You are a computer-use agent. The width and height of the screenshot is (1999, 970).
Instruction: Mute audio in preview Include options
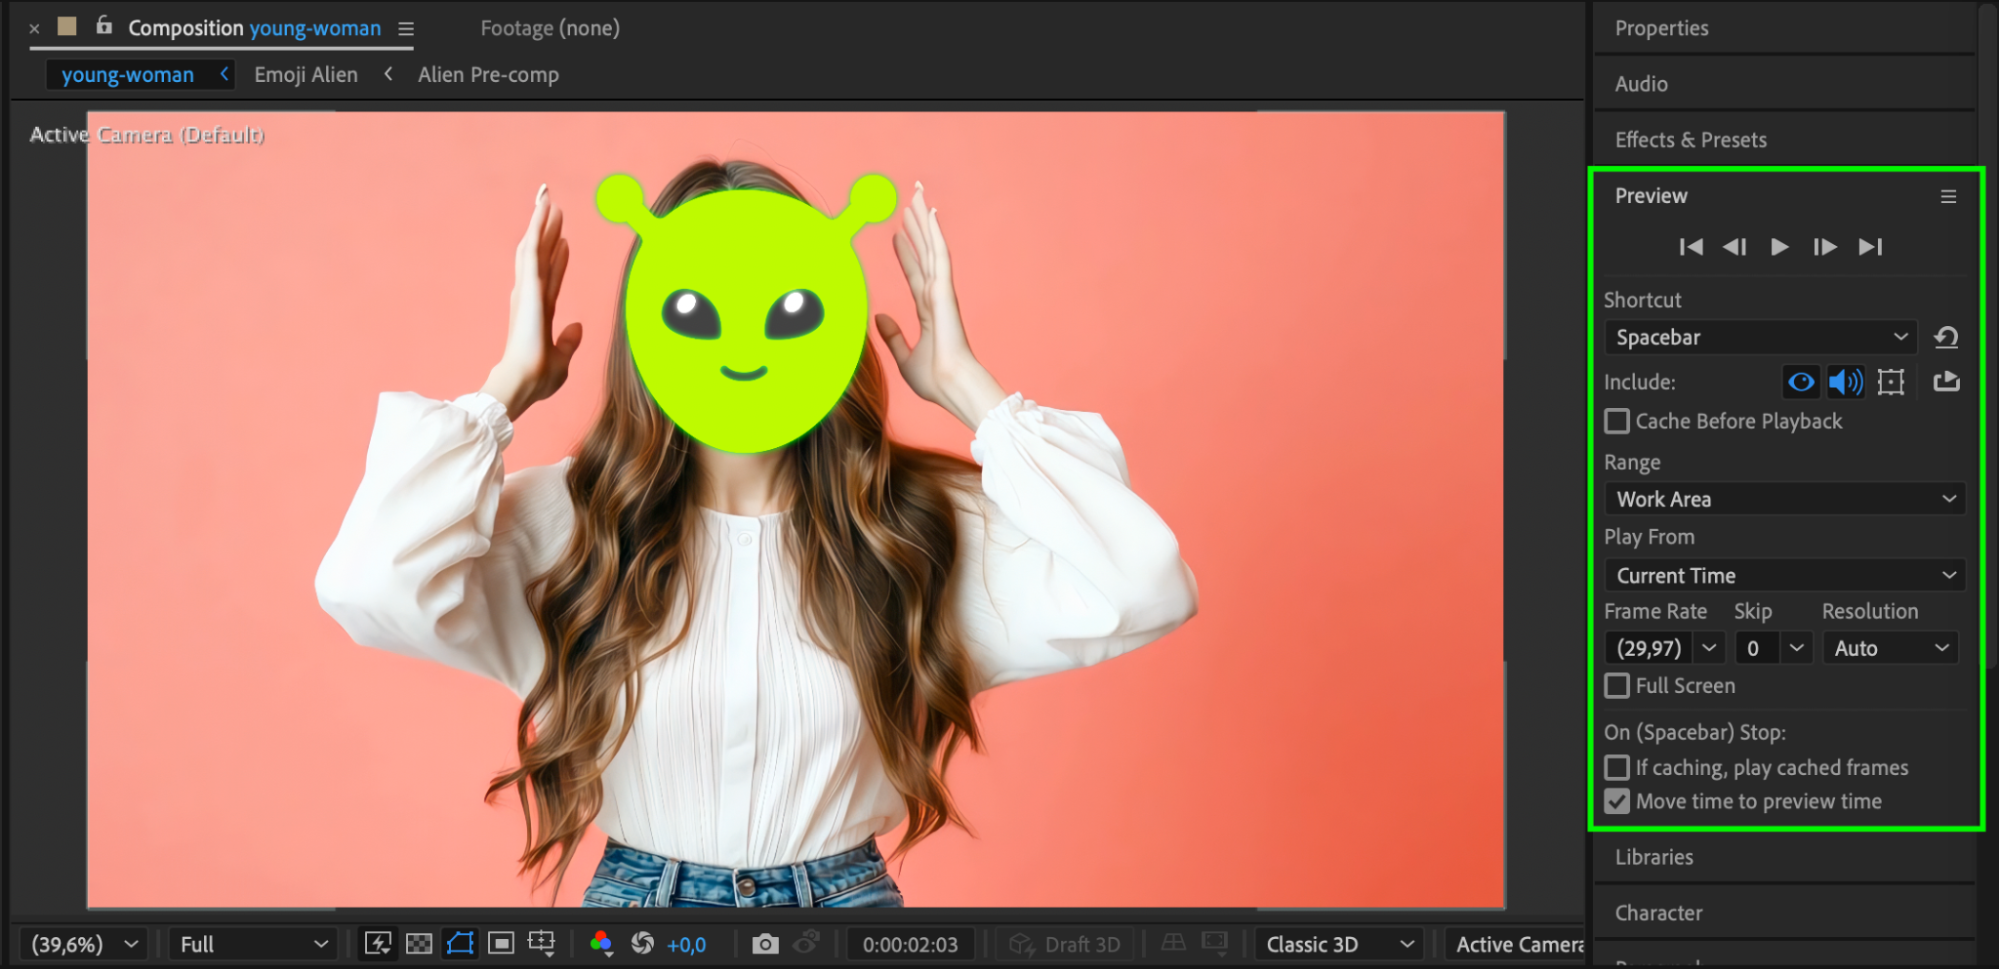point(1845,382)
